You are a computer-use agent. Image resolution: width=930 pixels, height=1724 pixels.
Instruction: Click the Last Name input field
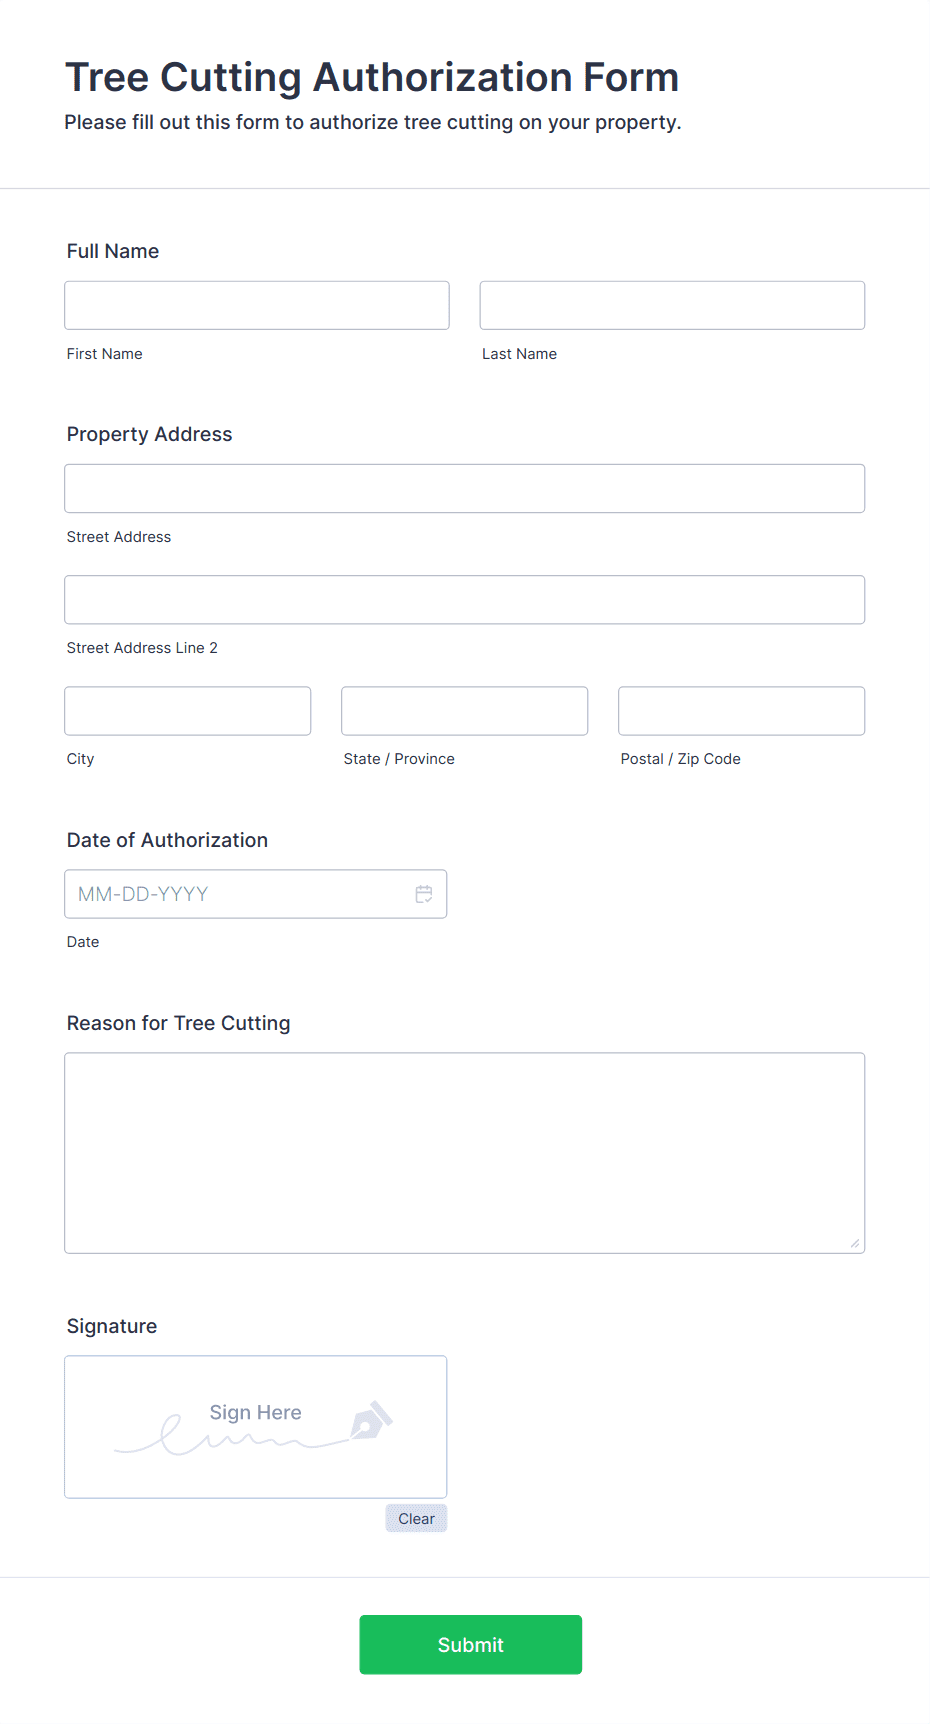(672, 305)
